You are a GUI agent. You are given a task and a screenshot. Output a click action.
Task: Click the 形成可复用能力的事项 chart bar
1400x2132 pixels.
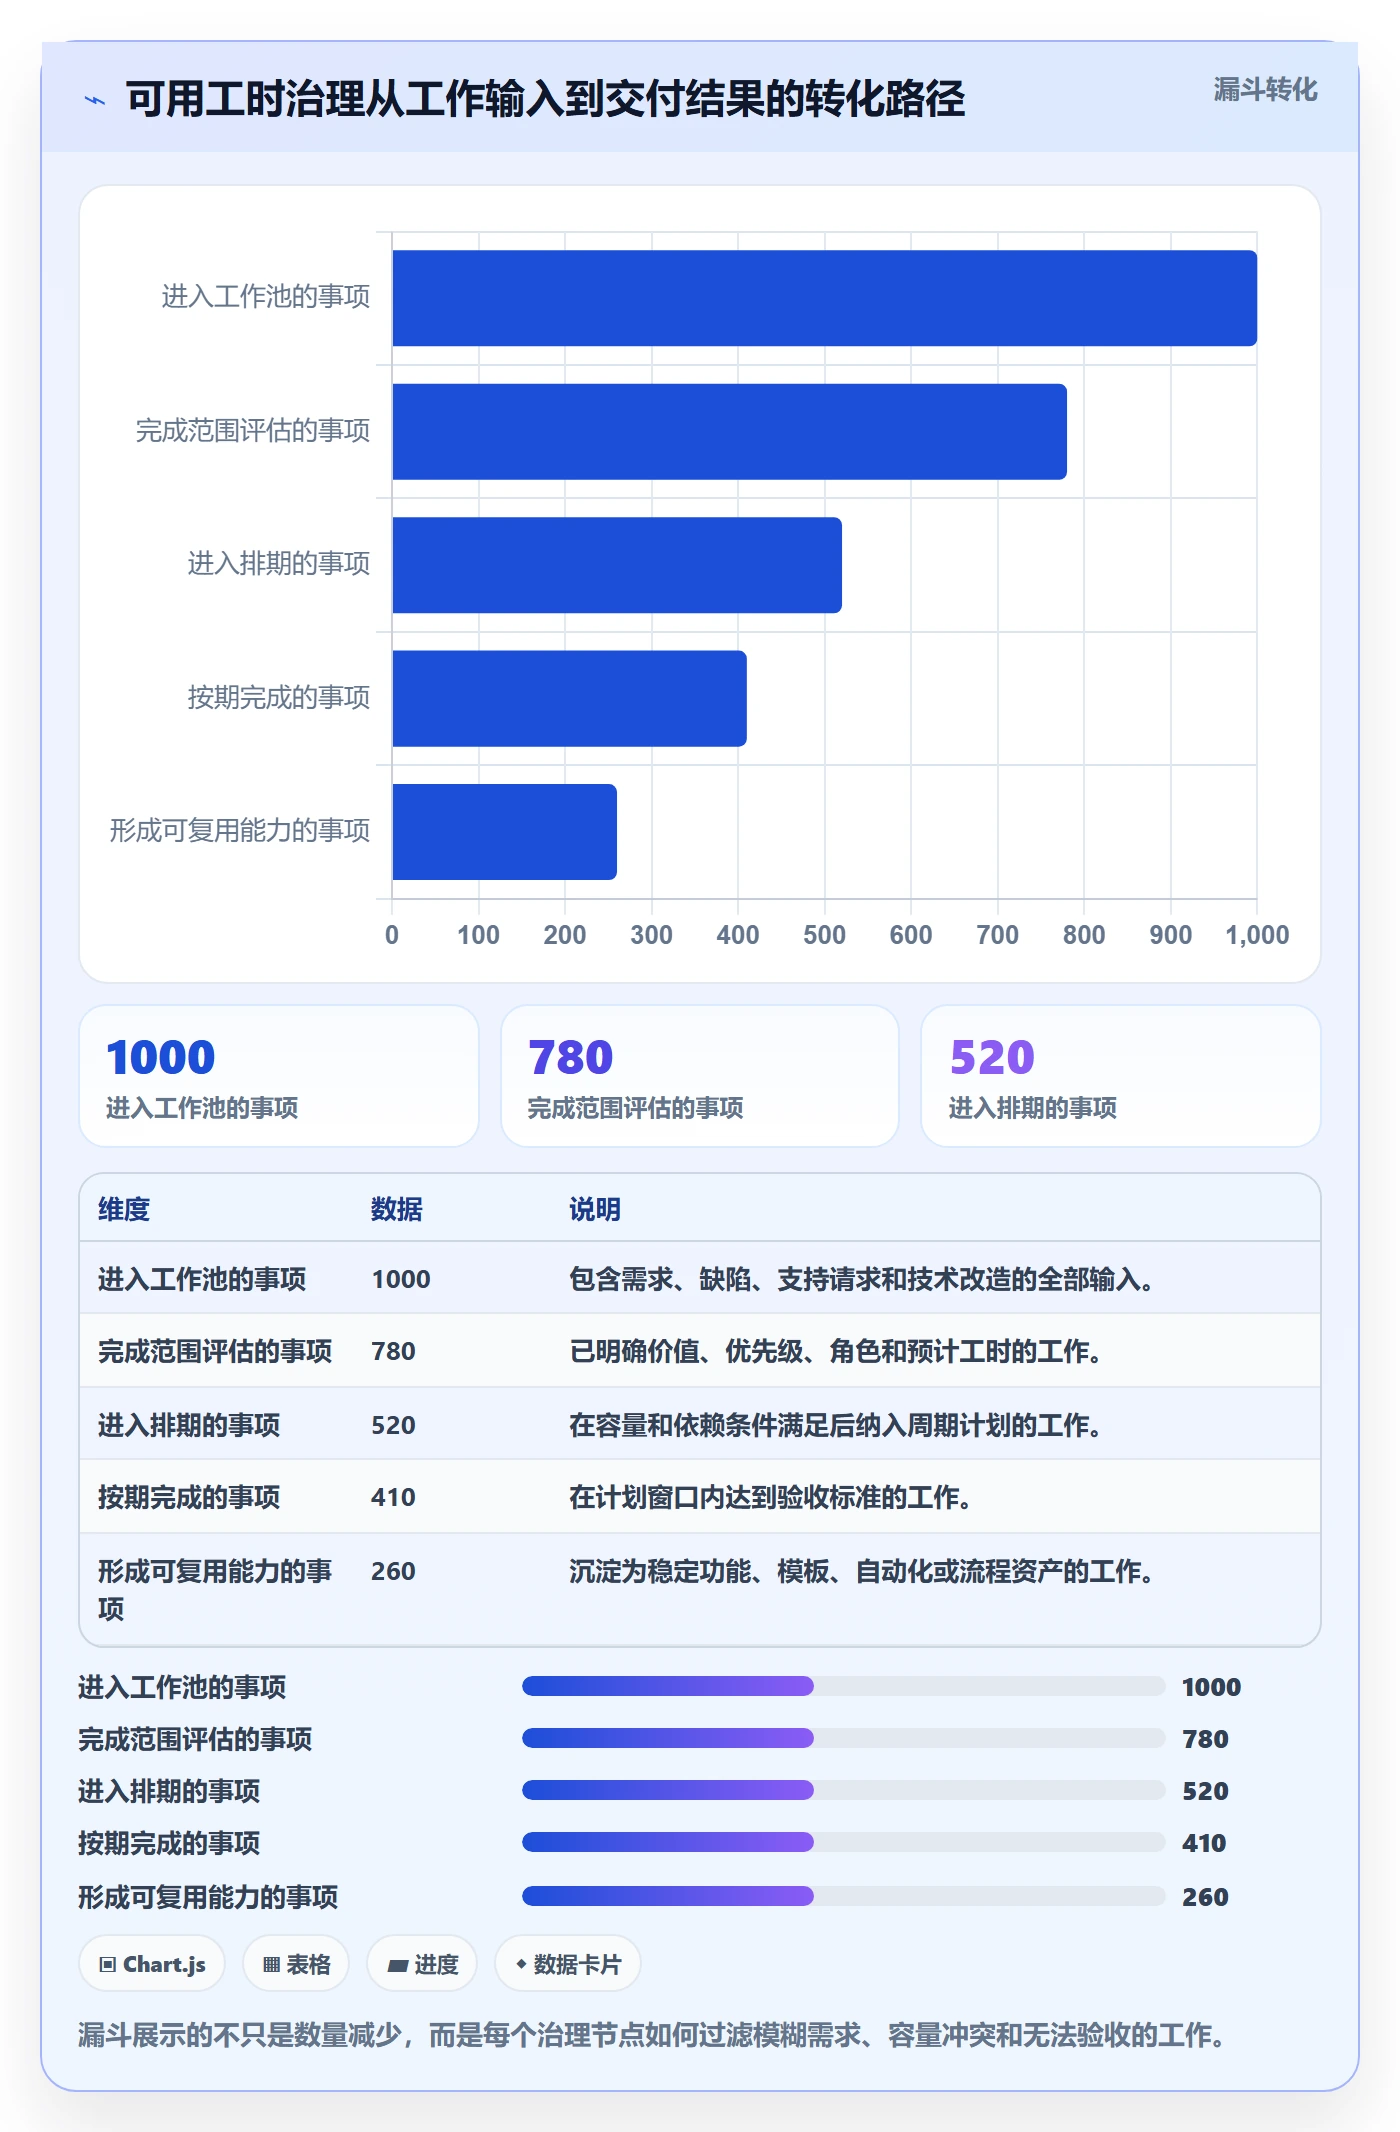click(x=504, y=832)
